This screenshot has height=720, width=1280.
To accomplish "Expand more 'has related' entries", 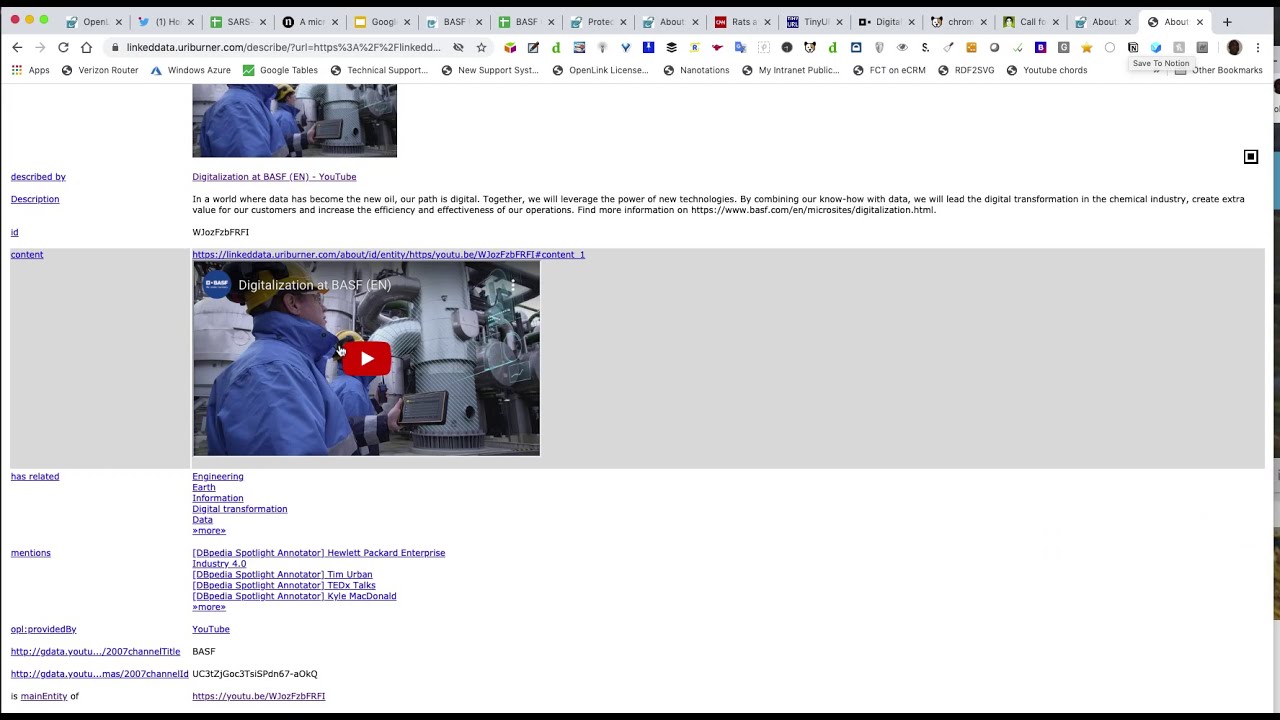I will (209, 531).
